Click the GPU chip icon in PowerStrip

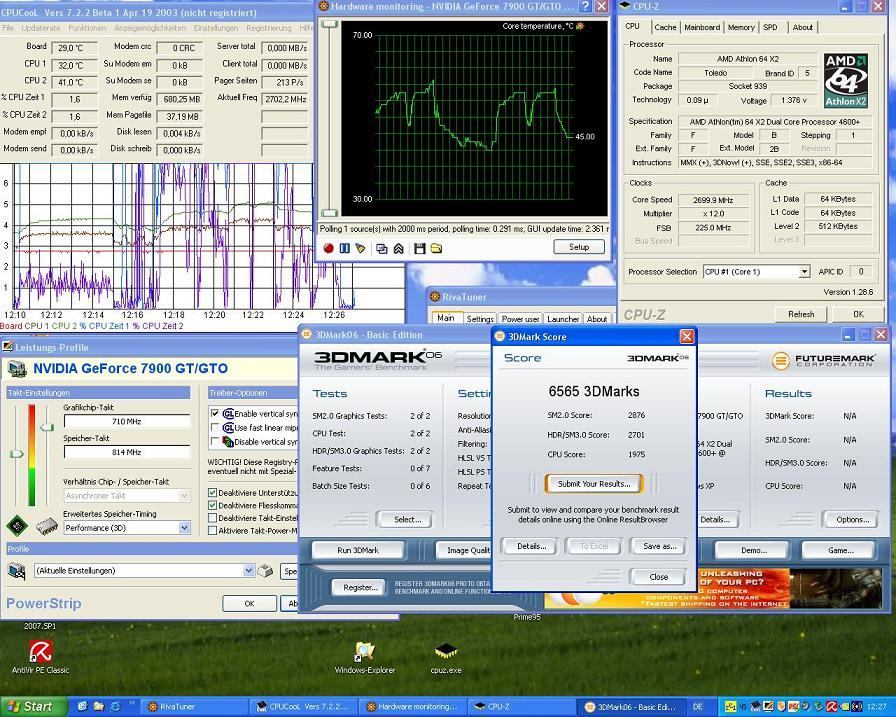tap(17, 526)
